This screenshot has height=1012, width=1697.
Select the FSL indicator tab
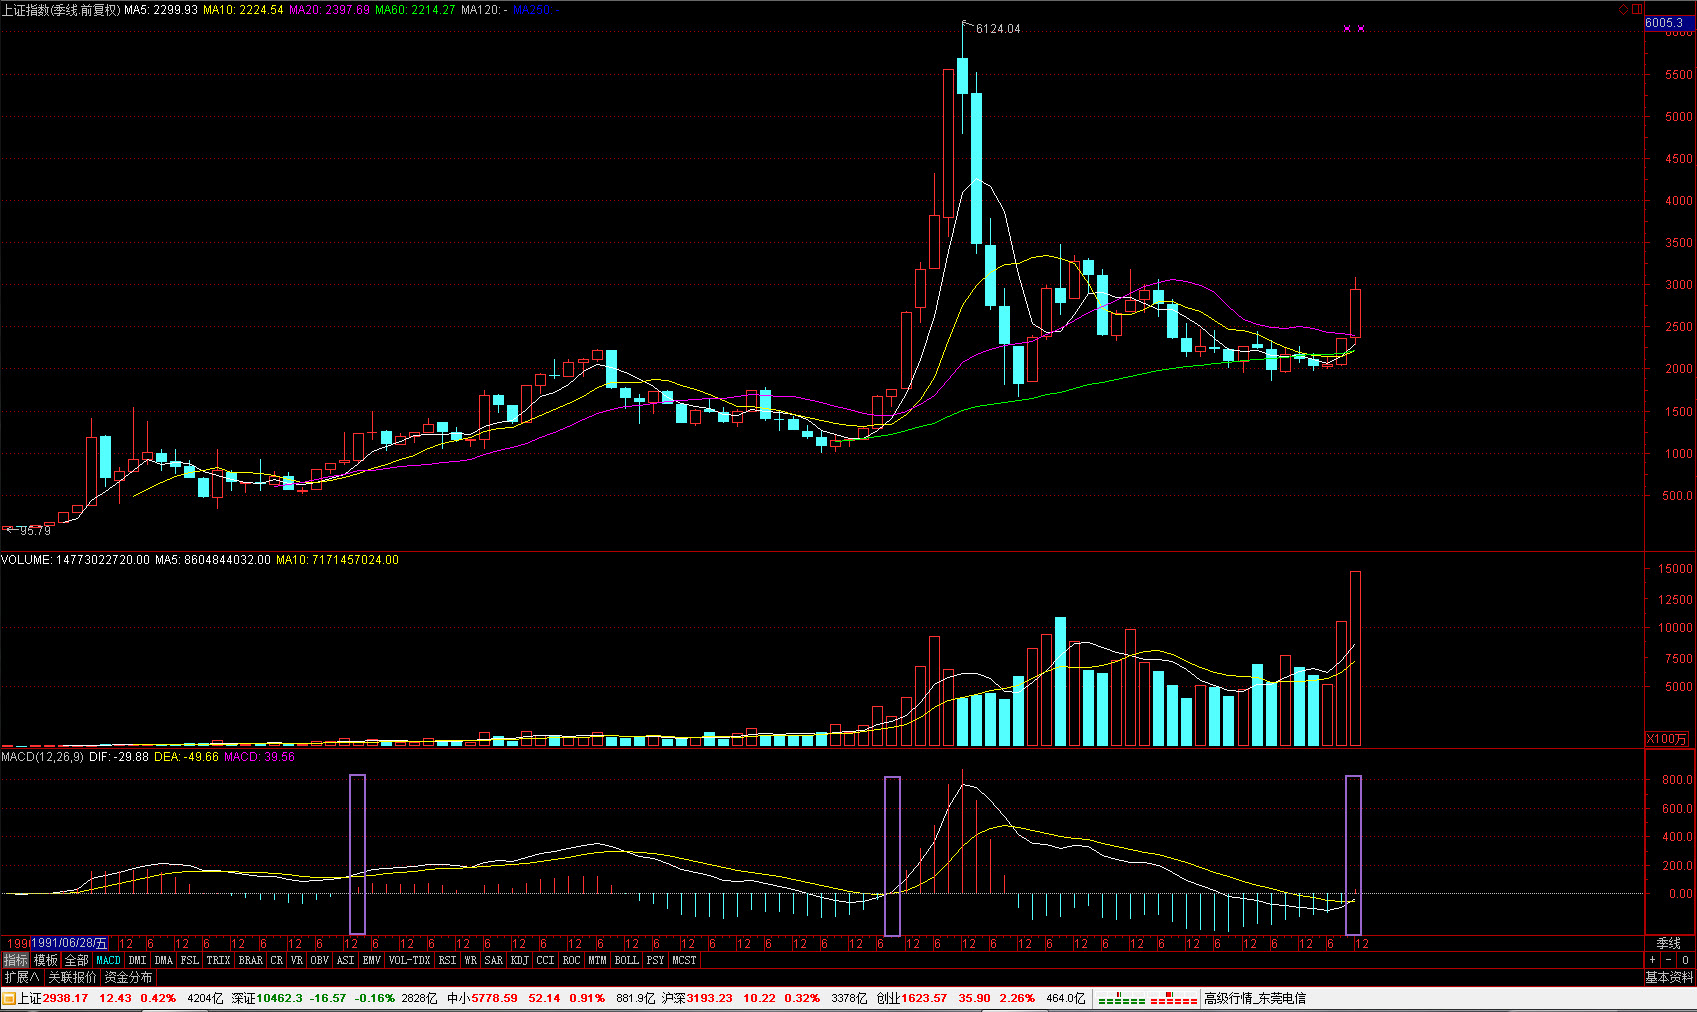[x=190, y=960]
